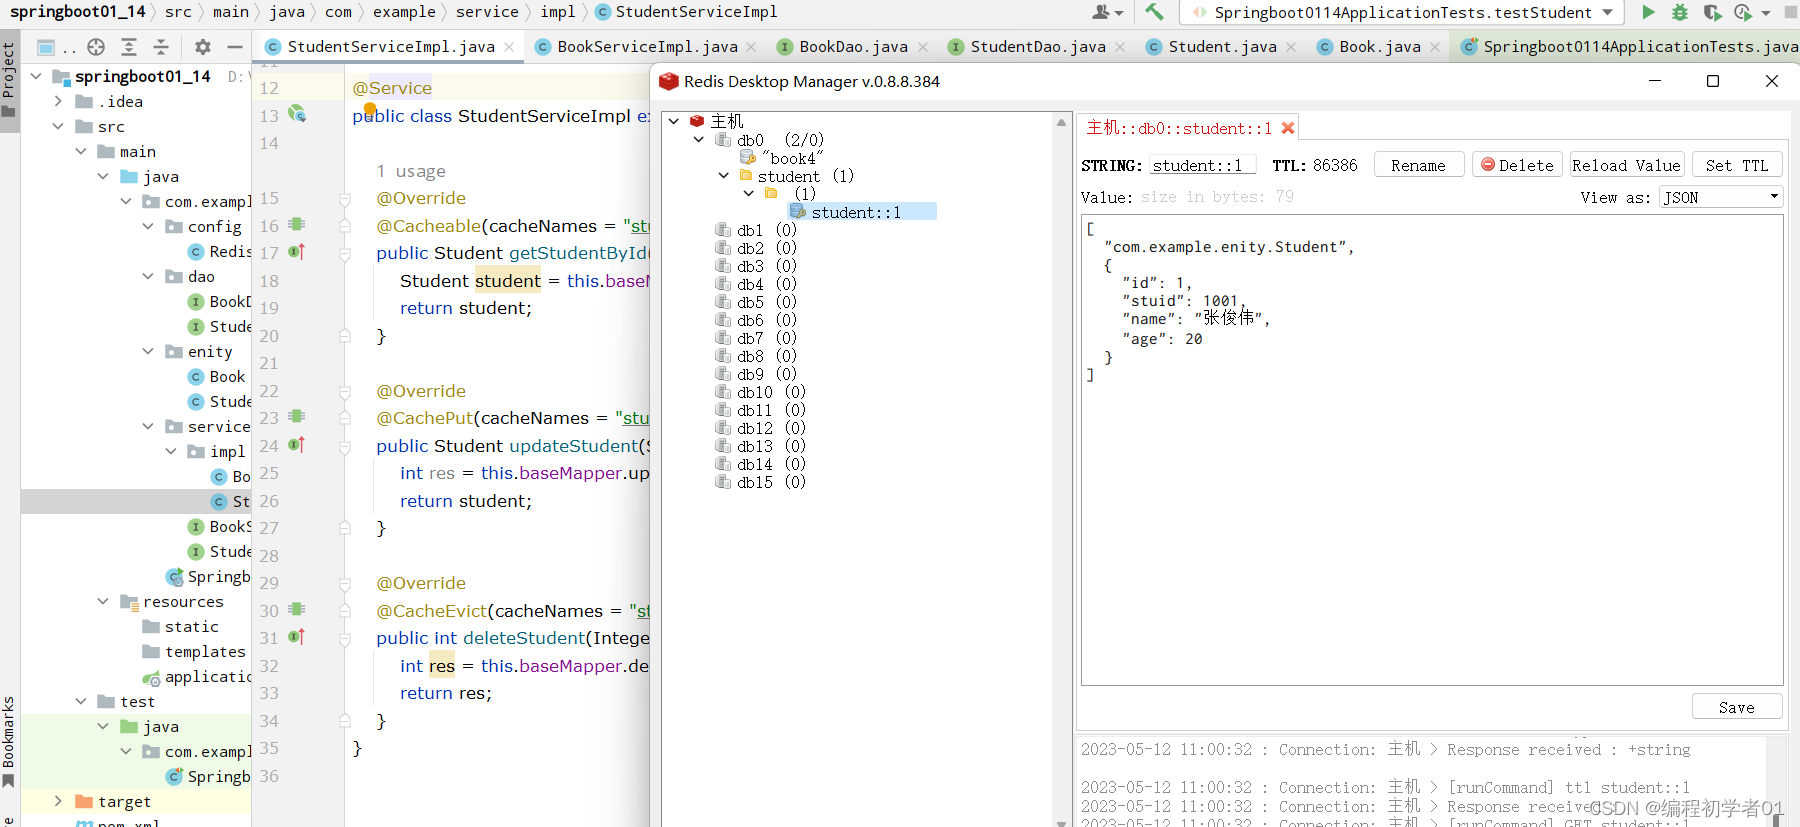Screen dimensions: 1800x827
Task: Click inside the JSON value text area
Action: (x=1432, y=450)
